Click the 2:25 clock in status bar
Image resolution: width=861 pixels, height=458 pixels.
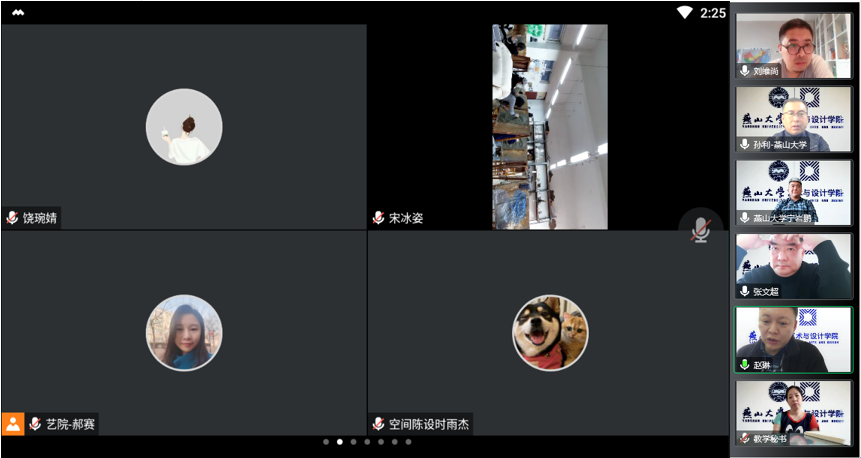pyautogui.click(x=713, y=12)
